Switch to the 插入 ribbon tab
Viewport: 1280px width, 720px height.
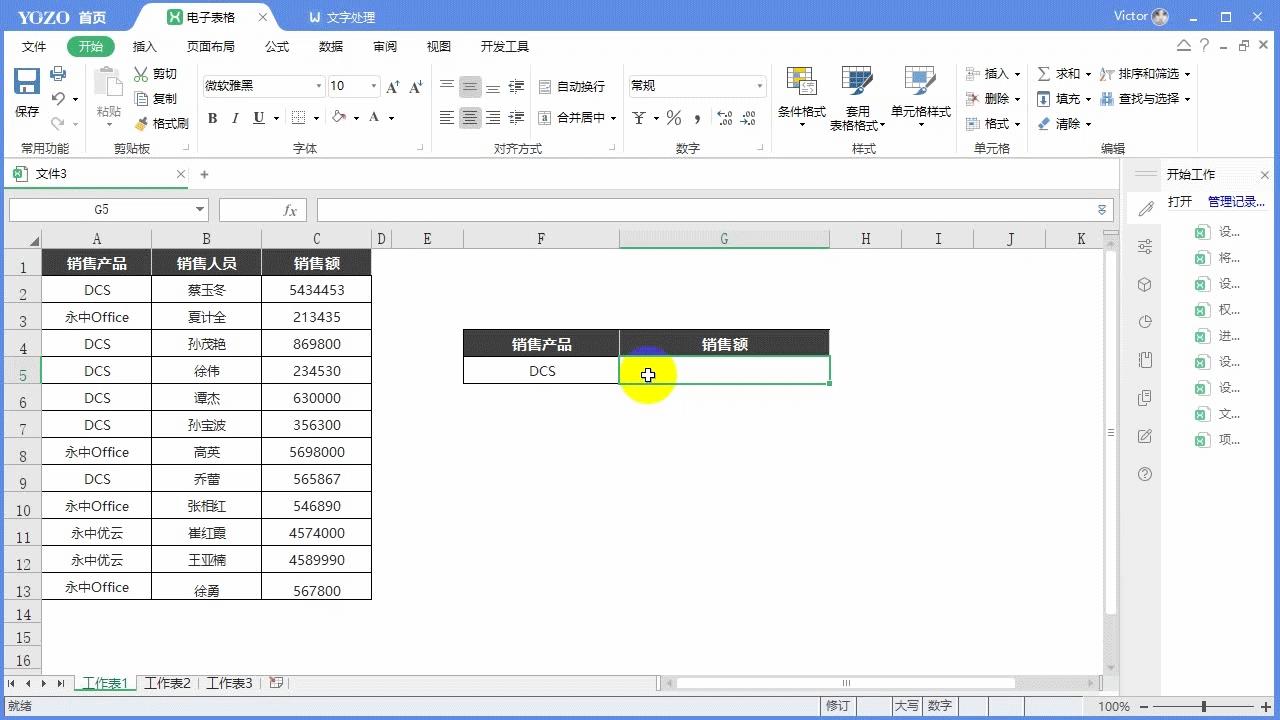(143, 46)
